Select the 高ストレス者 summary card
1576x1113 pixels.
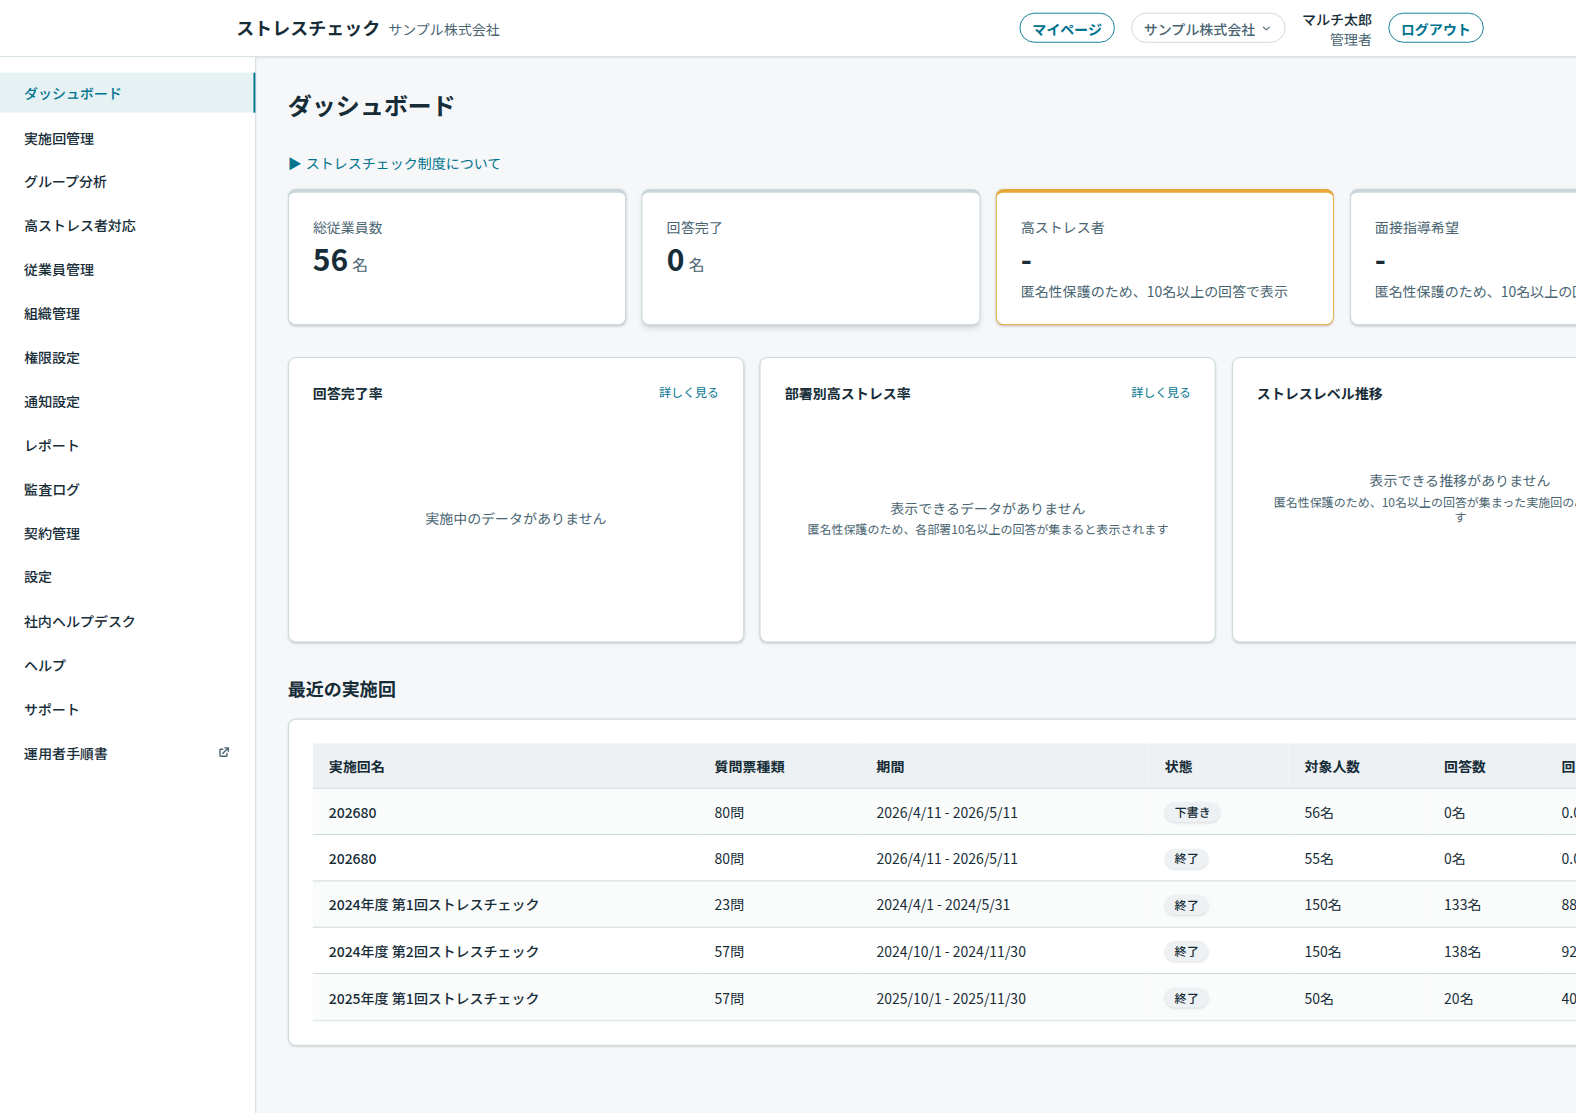[1165, 258]
